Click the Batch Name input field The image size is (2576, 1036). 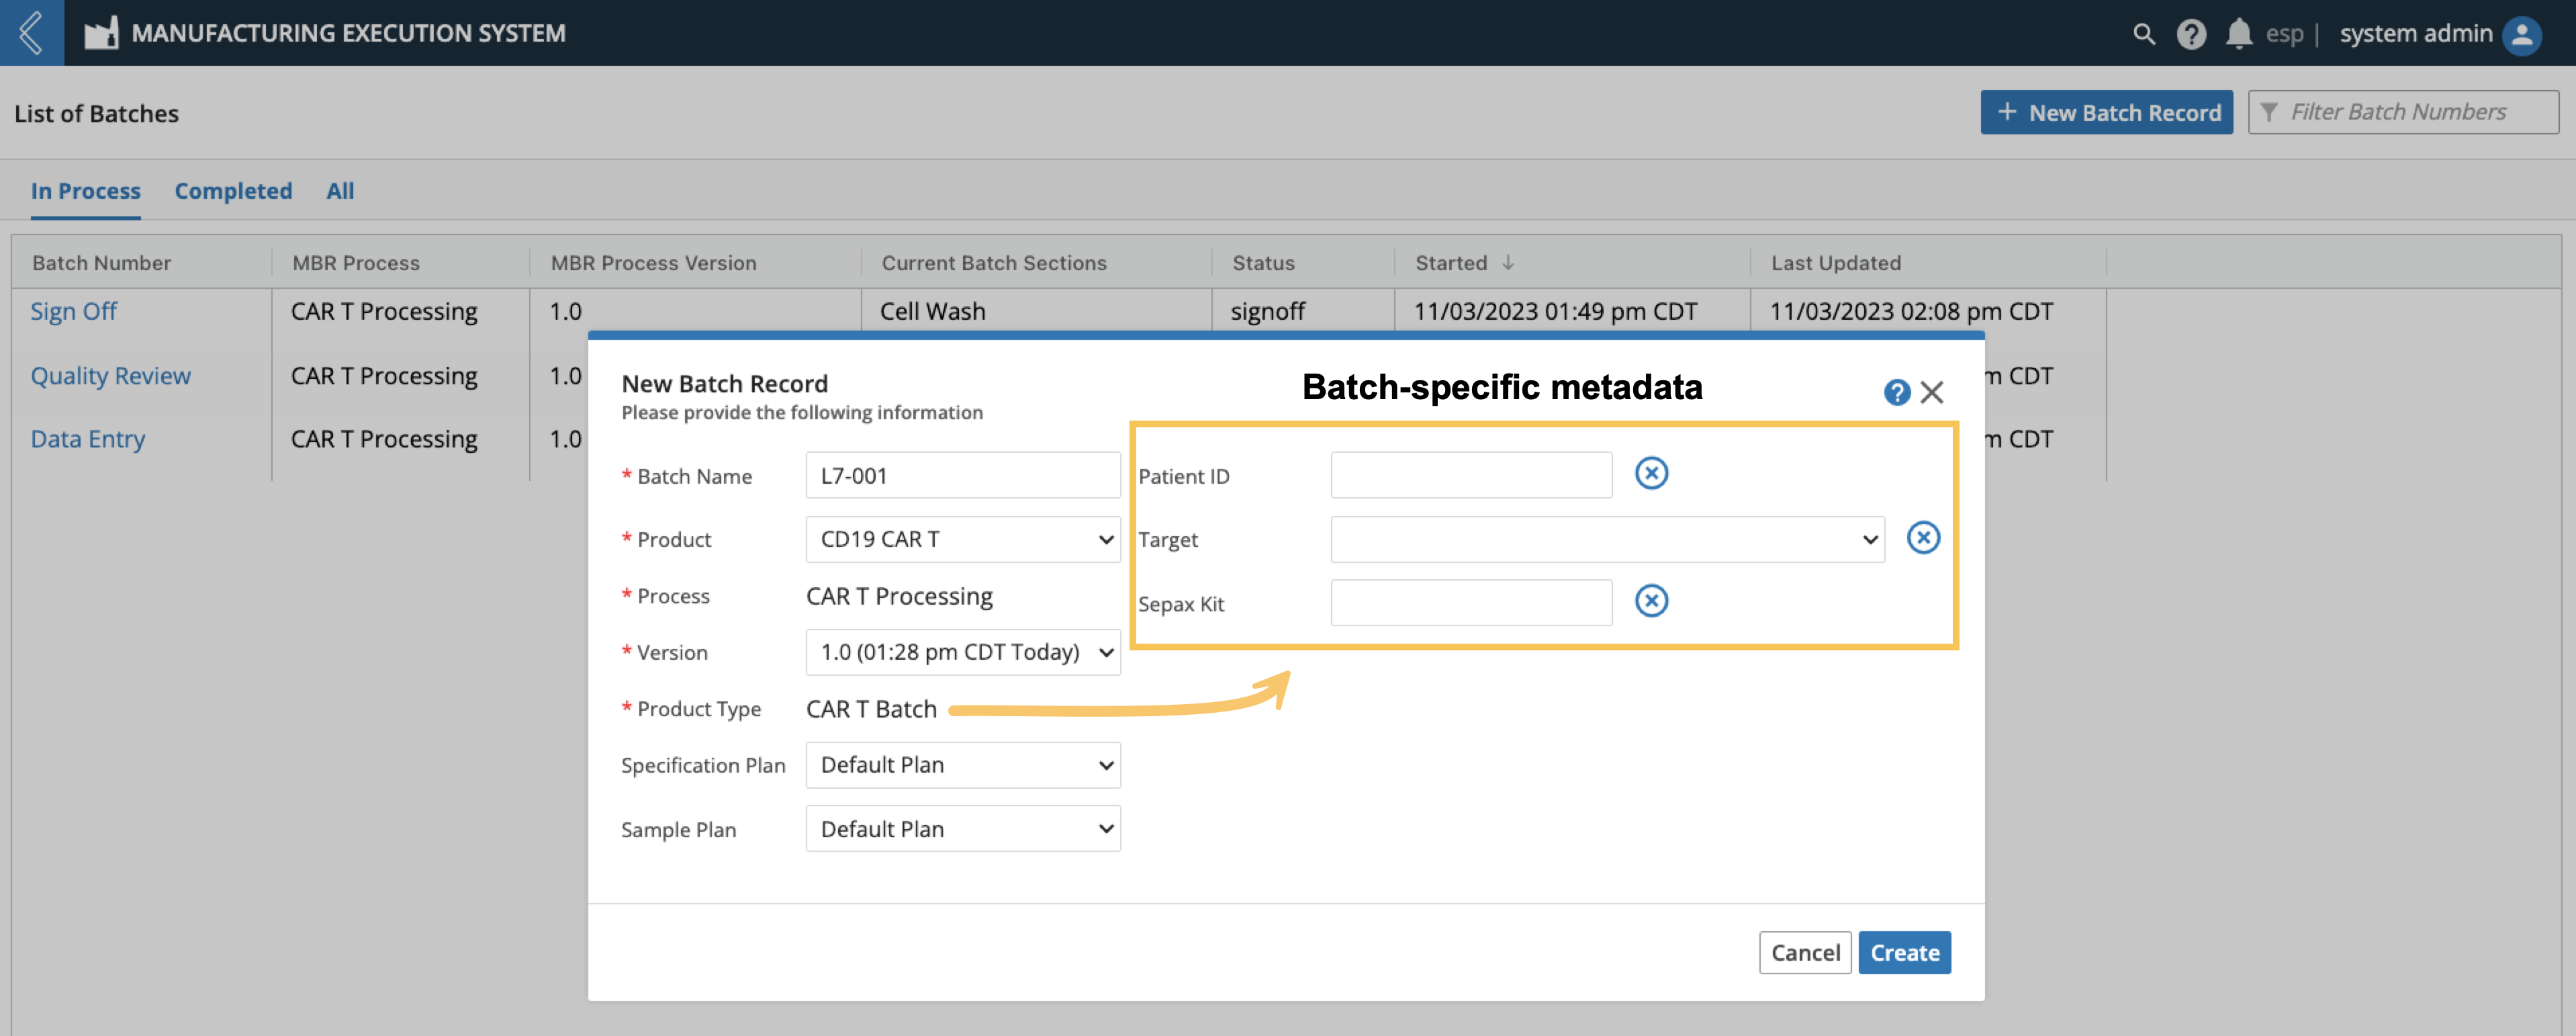(962, 475)
